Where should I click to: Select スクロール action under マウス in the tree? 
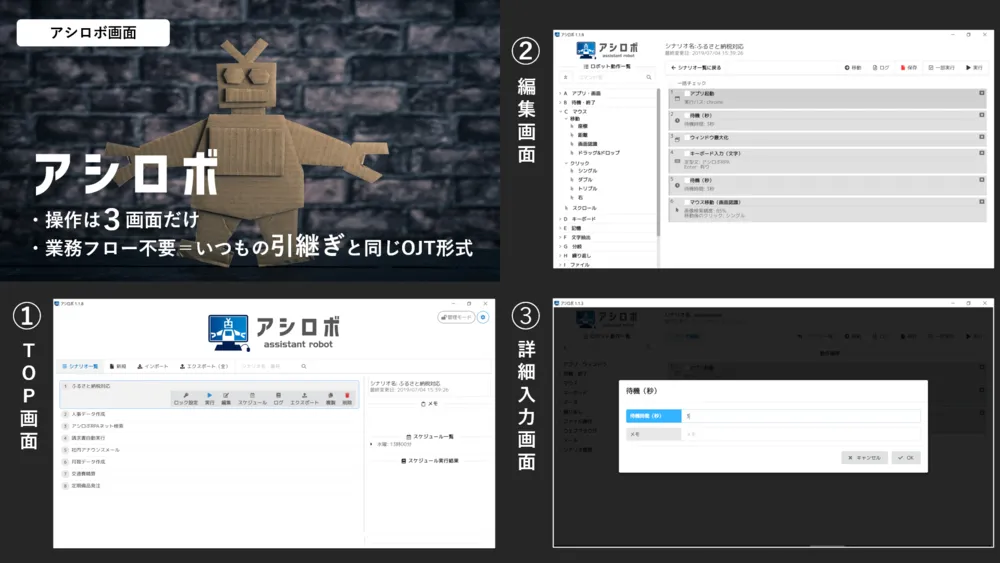pyautogui.click(x=582, y=208)
